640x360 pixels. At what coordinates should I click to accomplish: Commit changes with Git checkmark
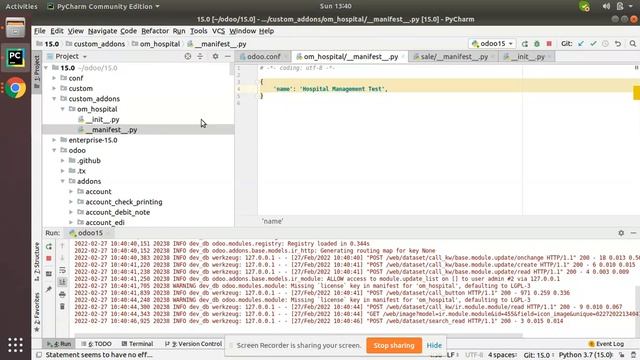pyautogui.click(x=593, y=44)
